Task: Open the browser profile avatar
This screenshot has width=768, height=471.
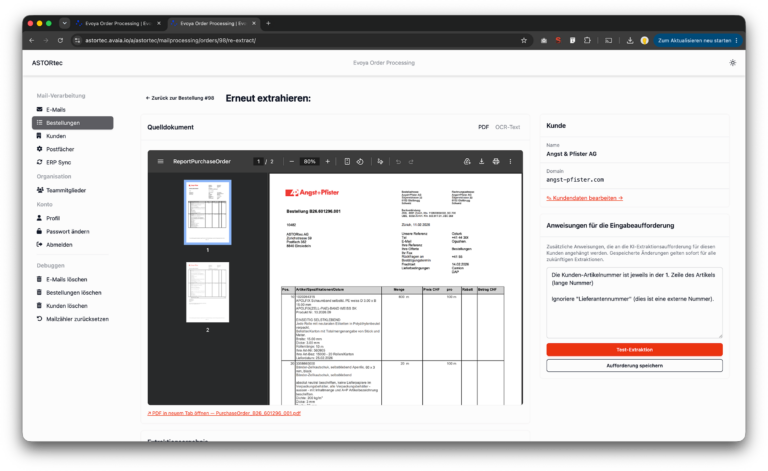Action: point(645,41)
